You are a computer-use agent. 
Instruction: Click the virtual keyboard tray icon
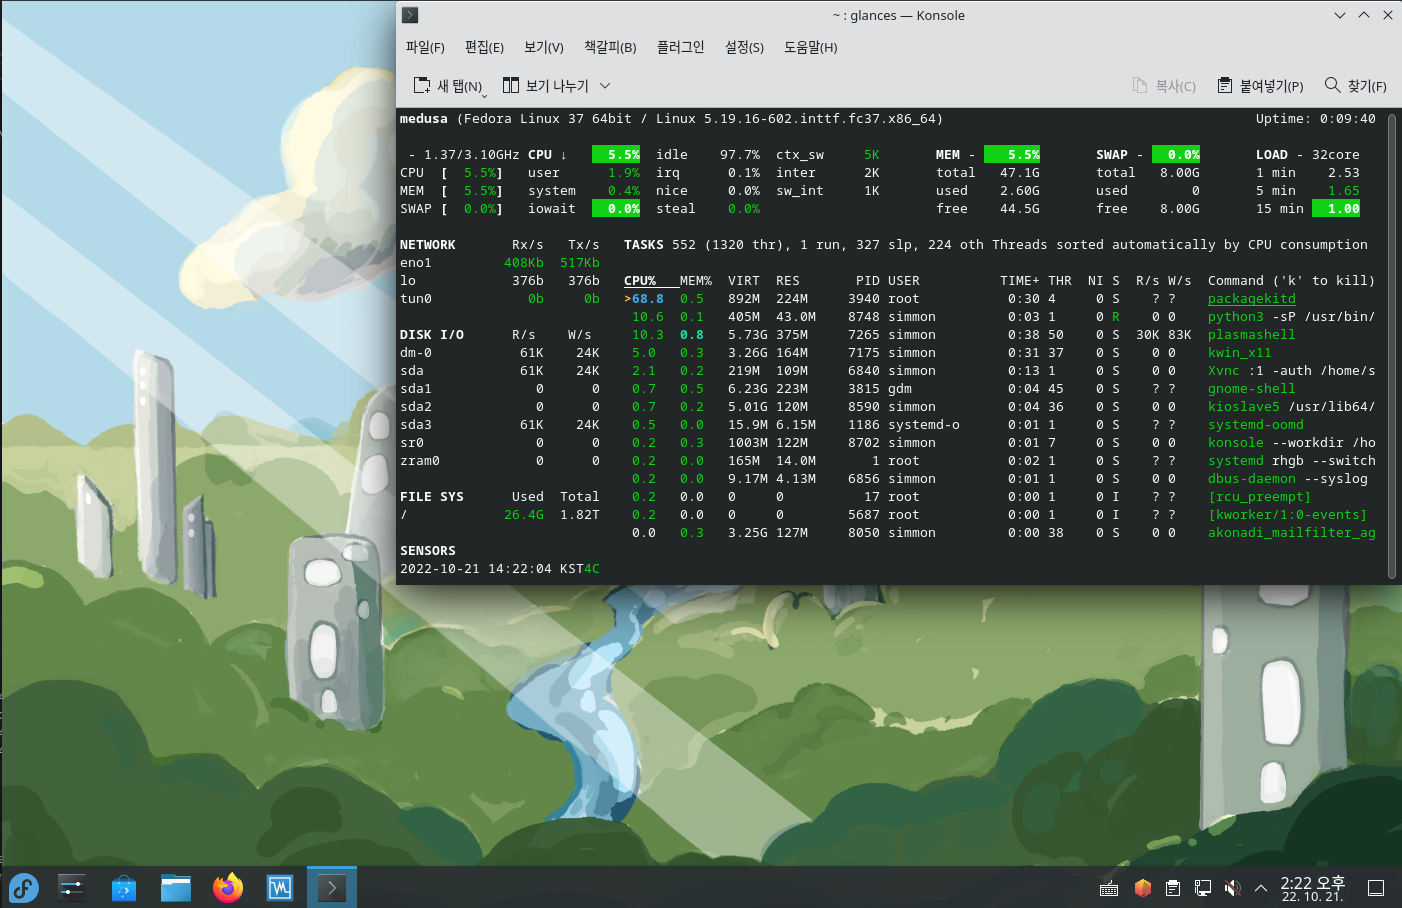coord(1109,888)
